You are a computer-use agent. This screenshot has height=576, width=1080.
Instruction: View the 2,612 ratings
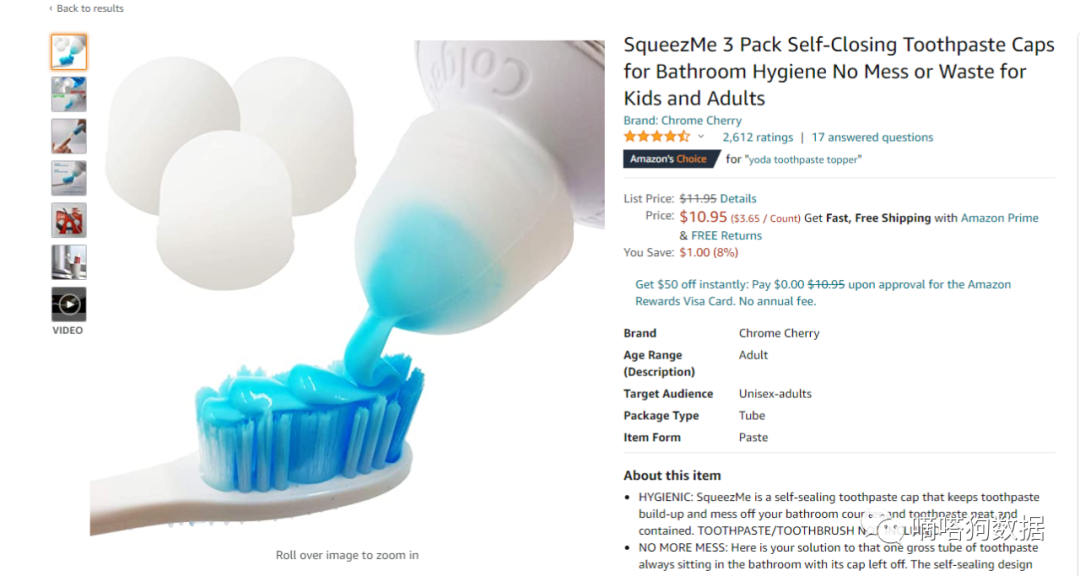pos(757,138)
